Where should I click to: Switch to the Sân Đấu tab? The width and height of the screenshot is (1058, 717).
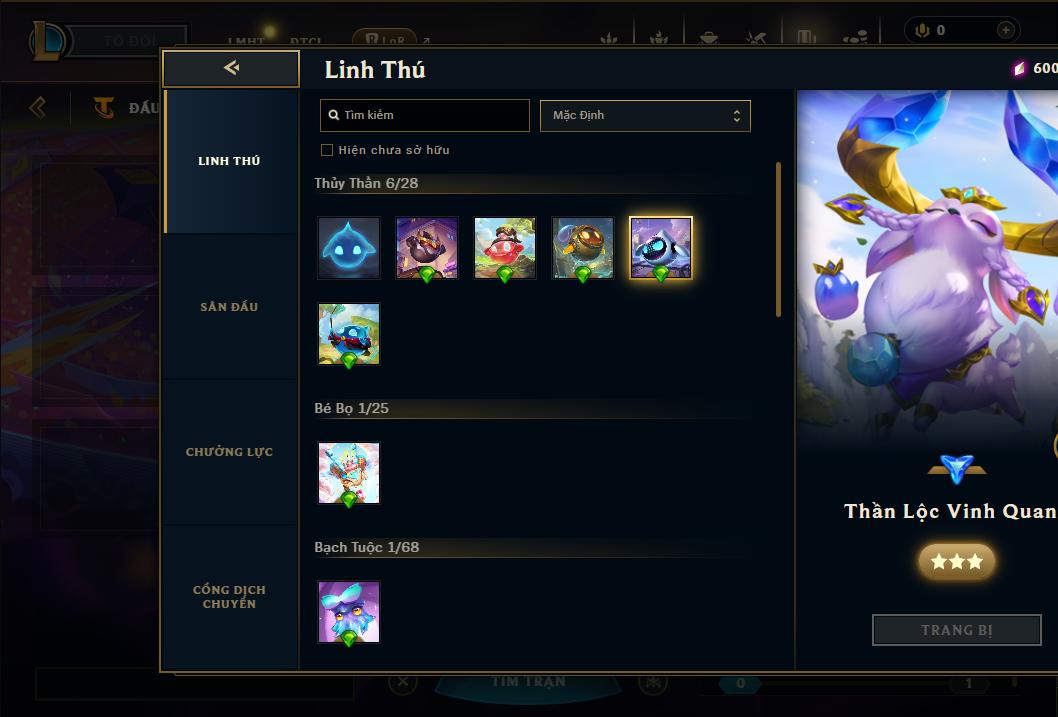tap(229, 307)
